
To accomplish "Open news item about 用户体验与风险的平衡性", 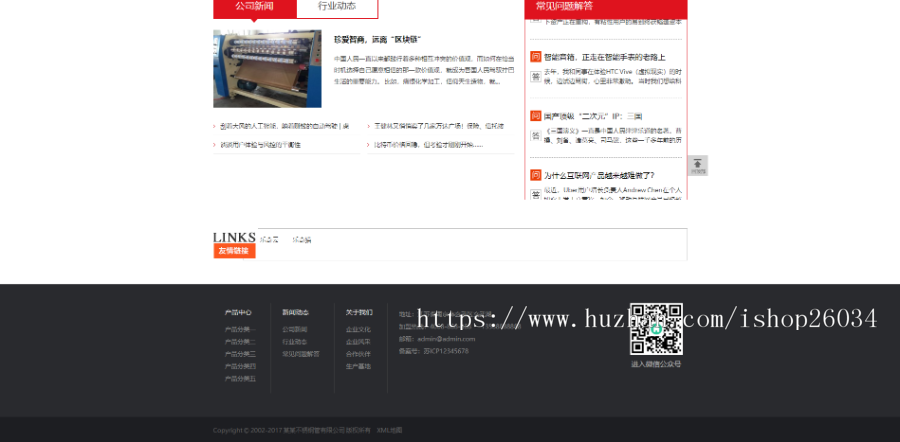I will pyautogui.click(x=261, y=145).
